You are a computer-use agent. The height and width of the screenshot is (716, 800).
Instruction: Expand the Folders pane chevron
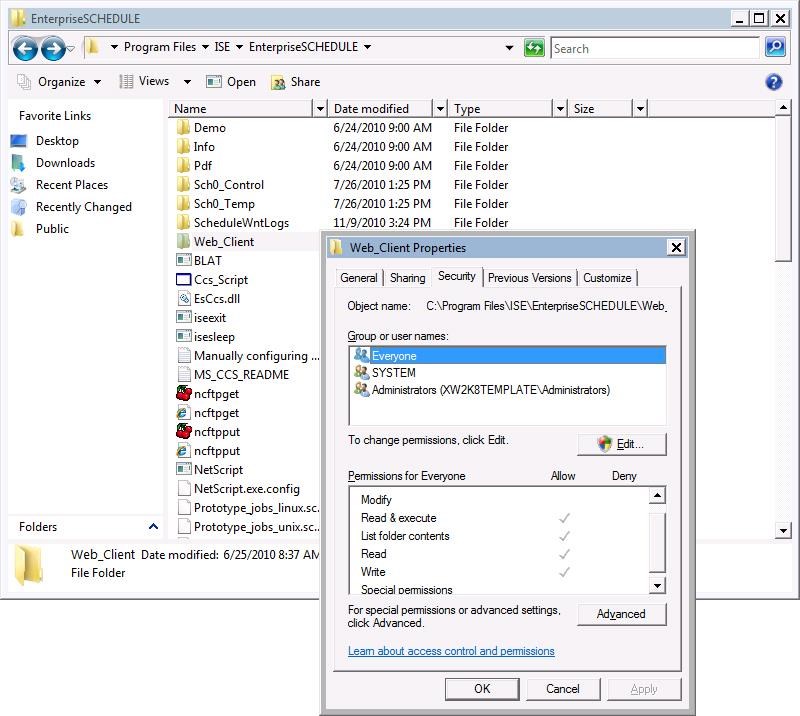(153, 527)
